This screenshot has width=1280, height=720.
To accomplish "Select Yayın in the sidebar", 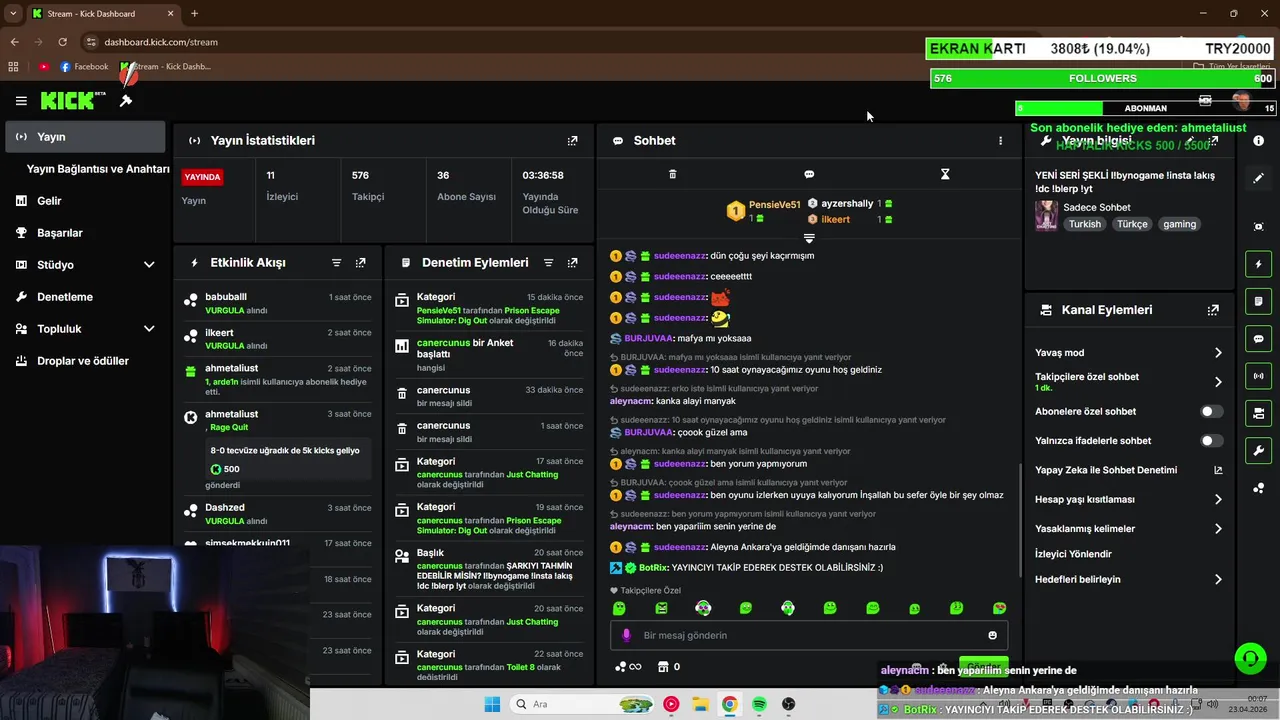I will point(84,137).
